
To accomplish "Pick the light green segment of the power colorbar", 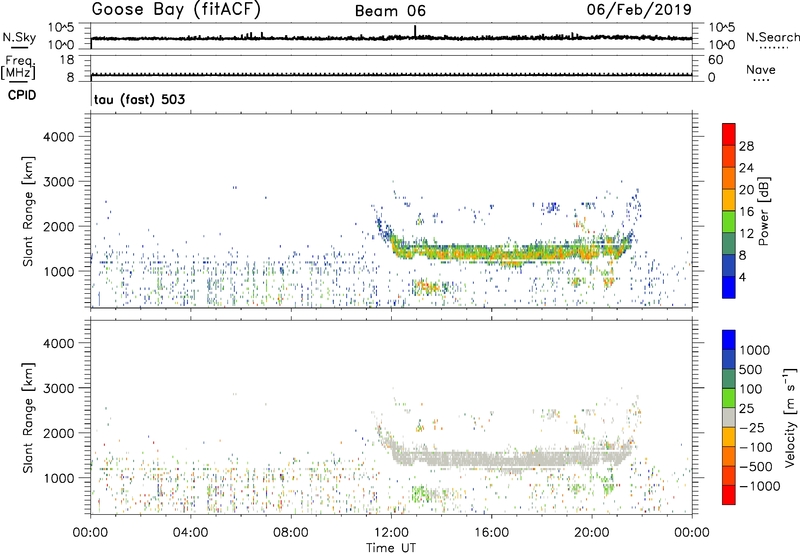I will (729, 221).
